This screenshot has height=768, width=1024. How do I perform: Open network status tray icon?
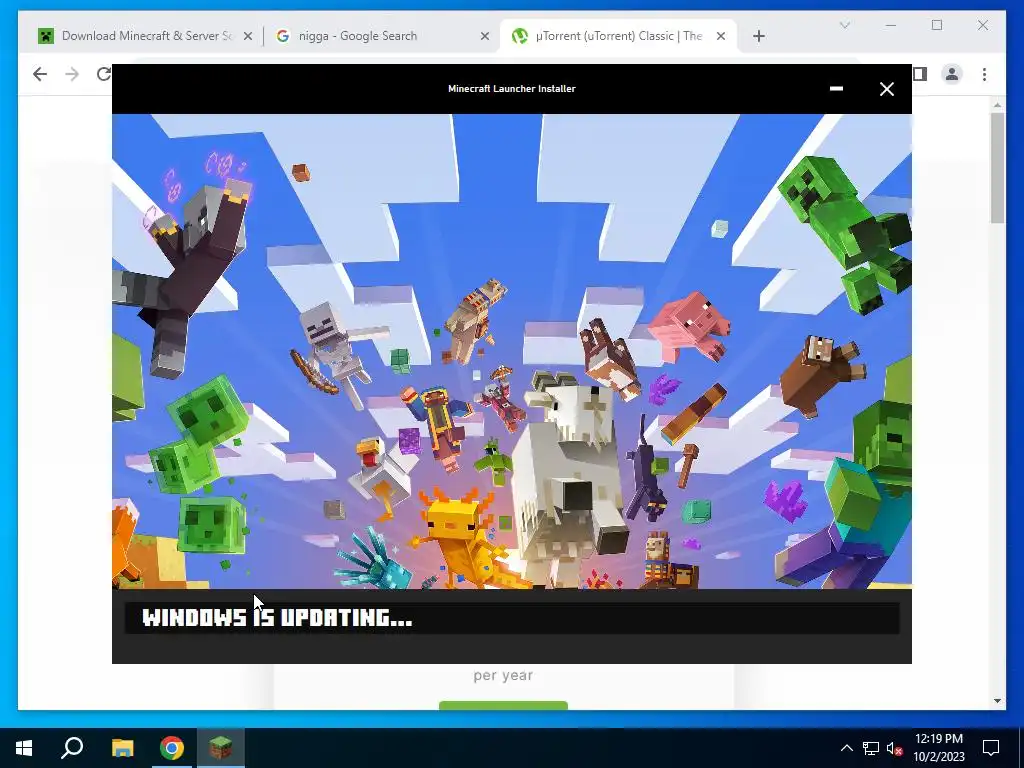pyautogui.click(x=871, y=748)
